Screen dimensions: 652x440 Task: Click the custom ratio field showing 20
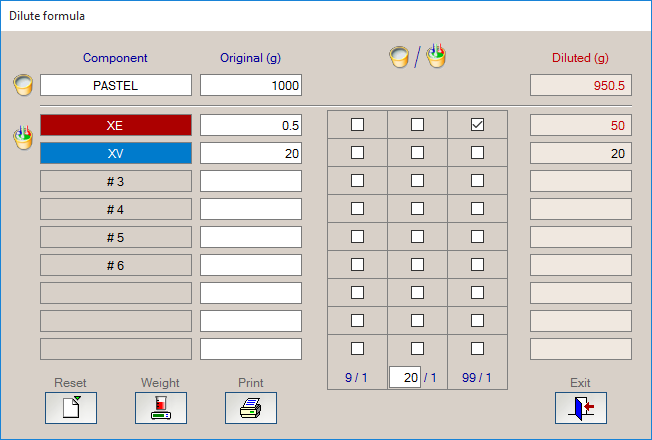(405, 377)
